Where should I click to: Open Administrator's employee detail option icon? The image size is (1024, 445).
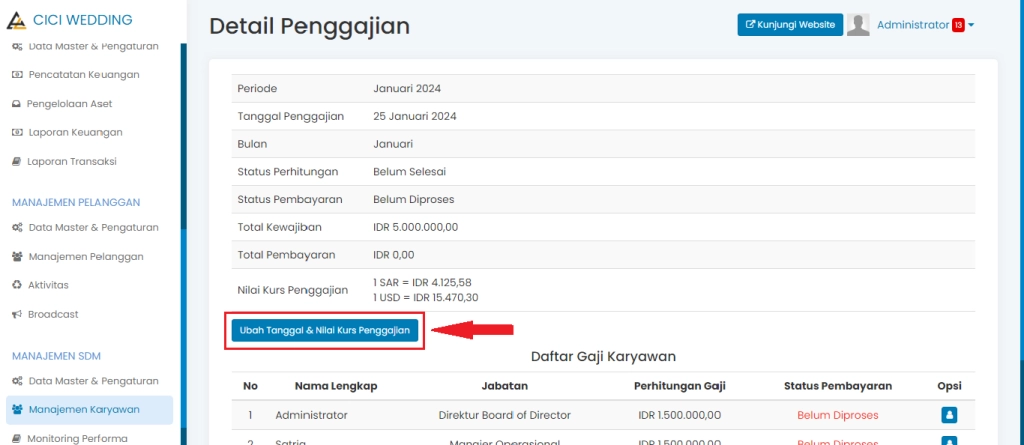point(949,414)
